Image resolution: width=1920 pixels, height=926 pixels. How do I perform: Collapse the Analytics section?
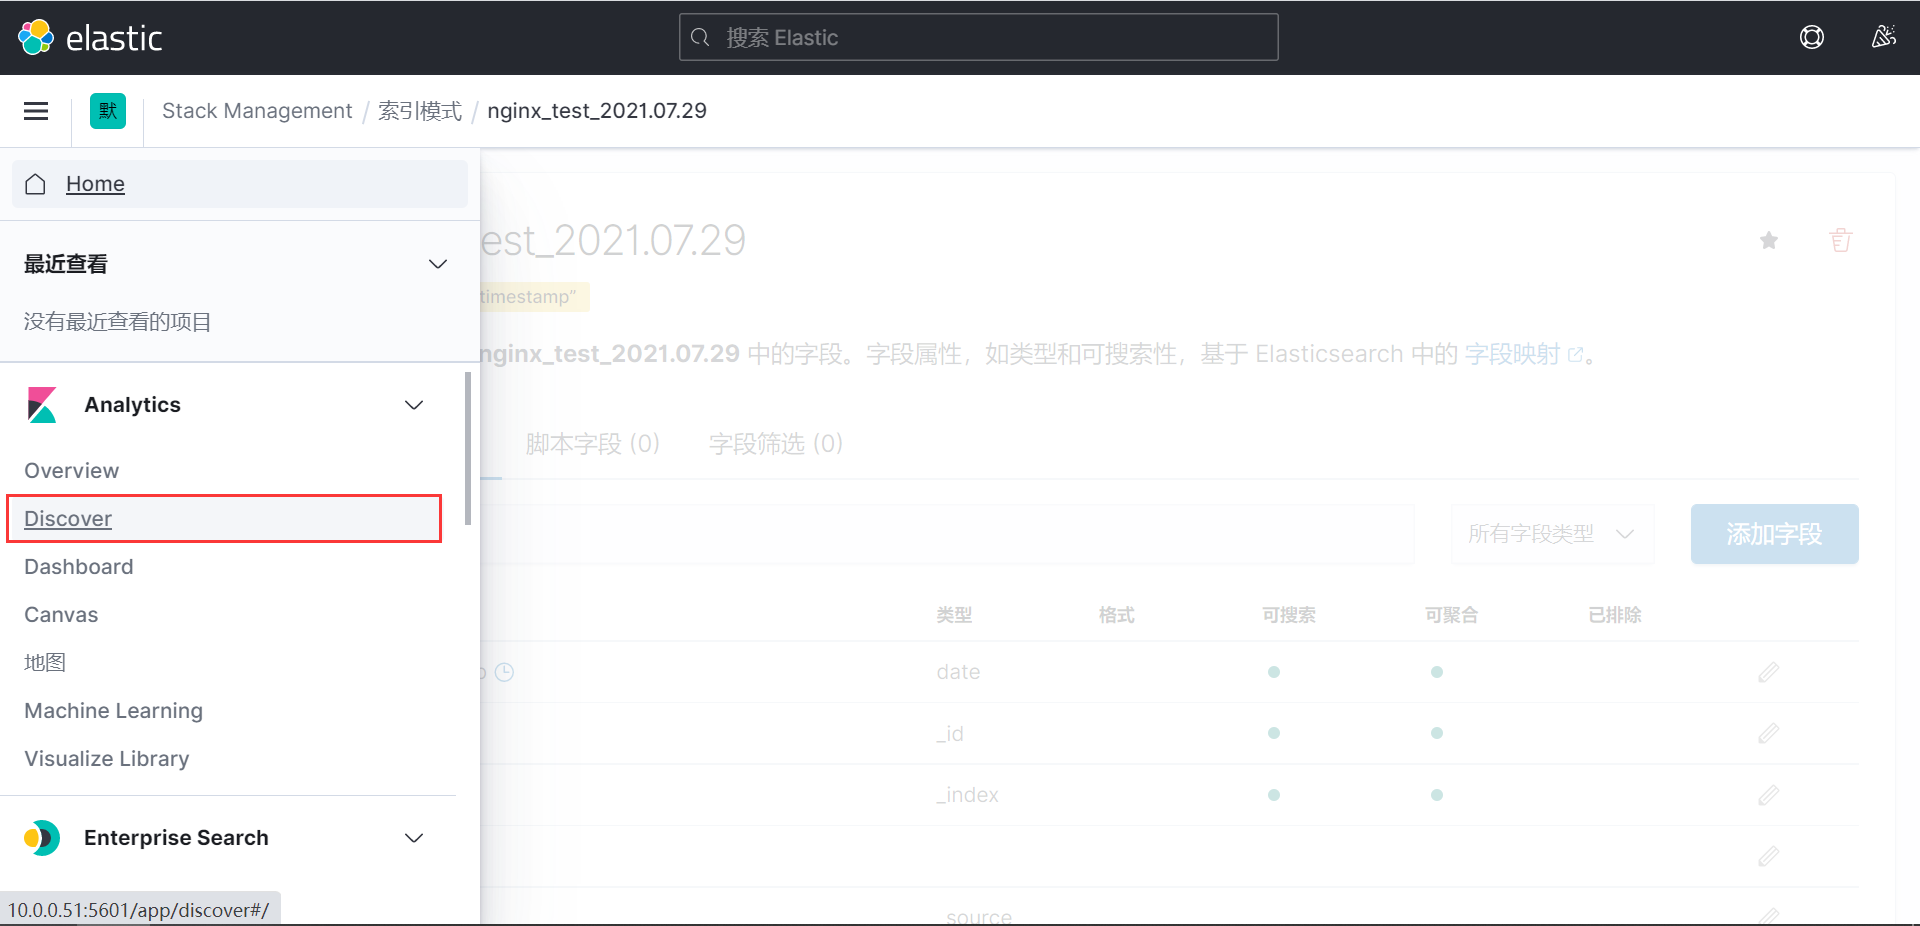[x=414, y=405]
